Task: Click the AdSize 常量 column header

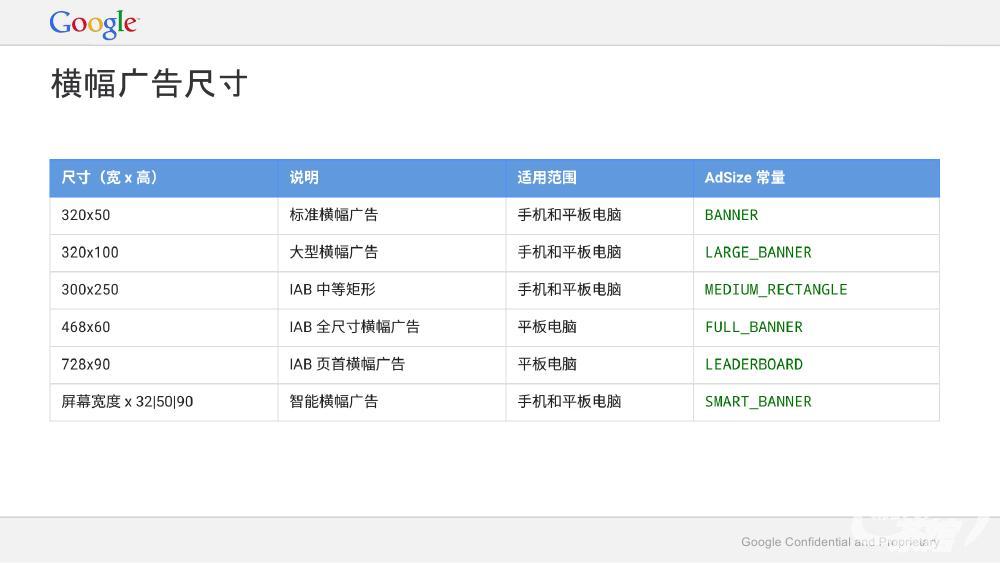Action: click(745, 177)
